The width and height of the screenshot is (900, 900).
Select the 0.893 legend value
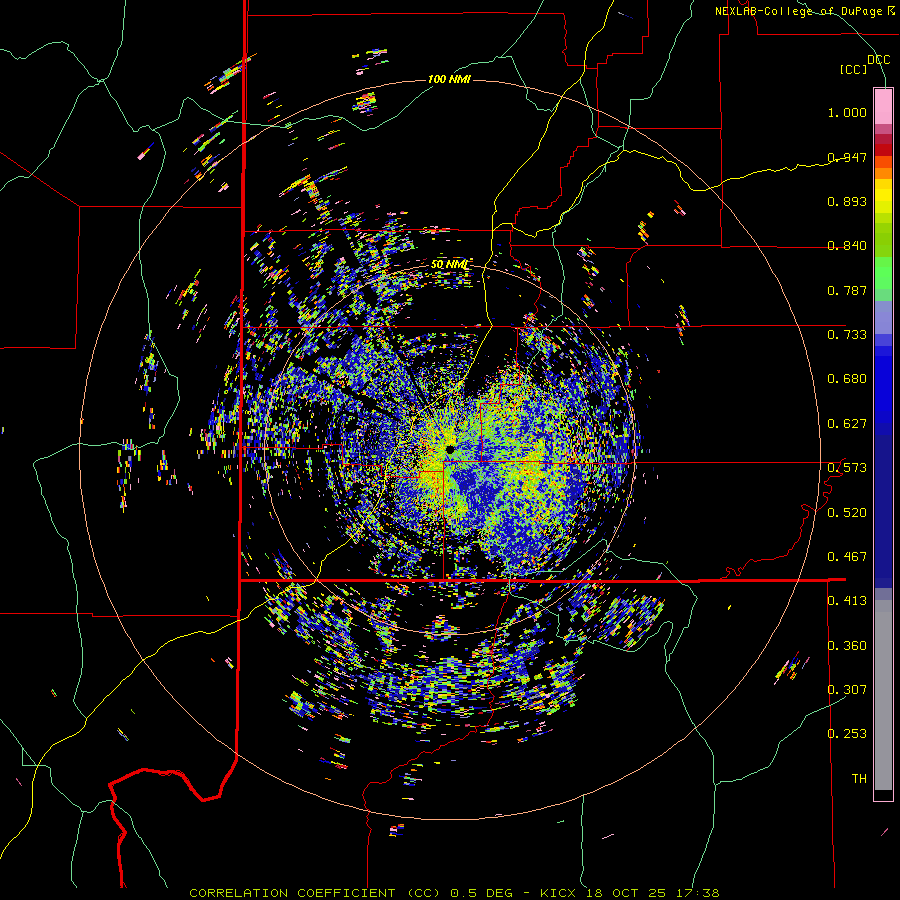point(847,201)
